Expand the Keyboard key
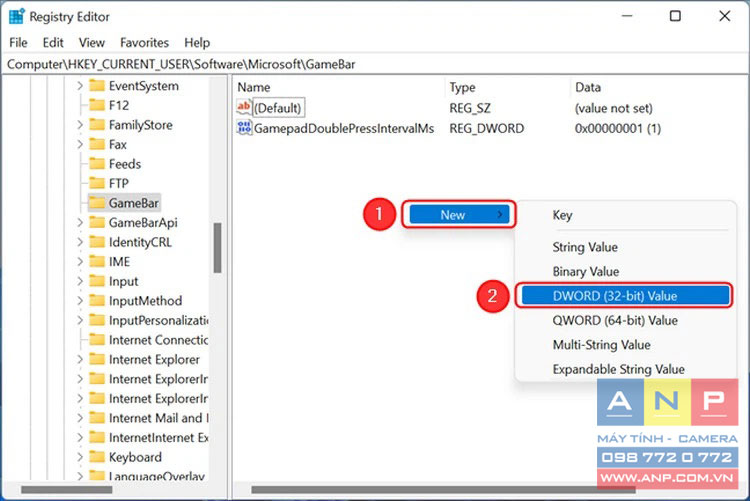 tap(80, 457)
